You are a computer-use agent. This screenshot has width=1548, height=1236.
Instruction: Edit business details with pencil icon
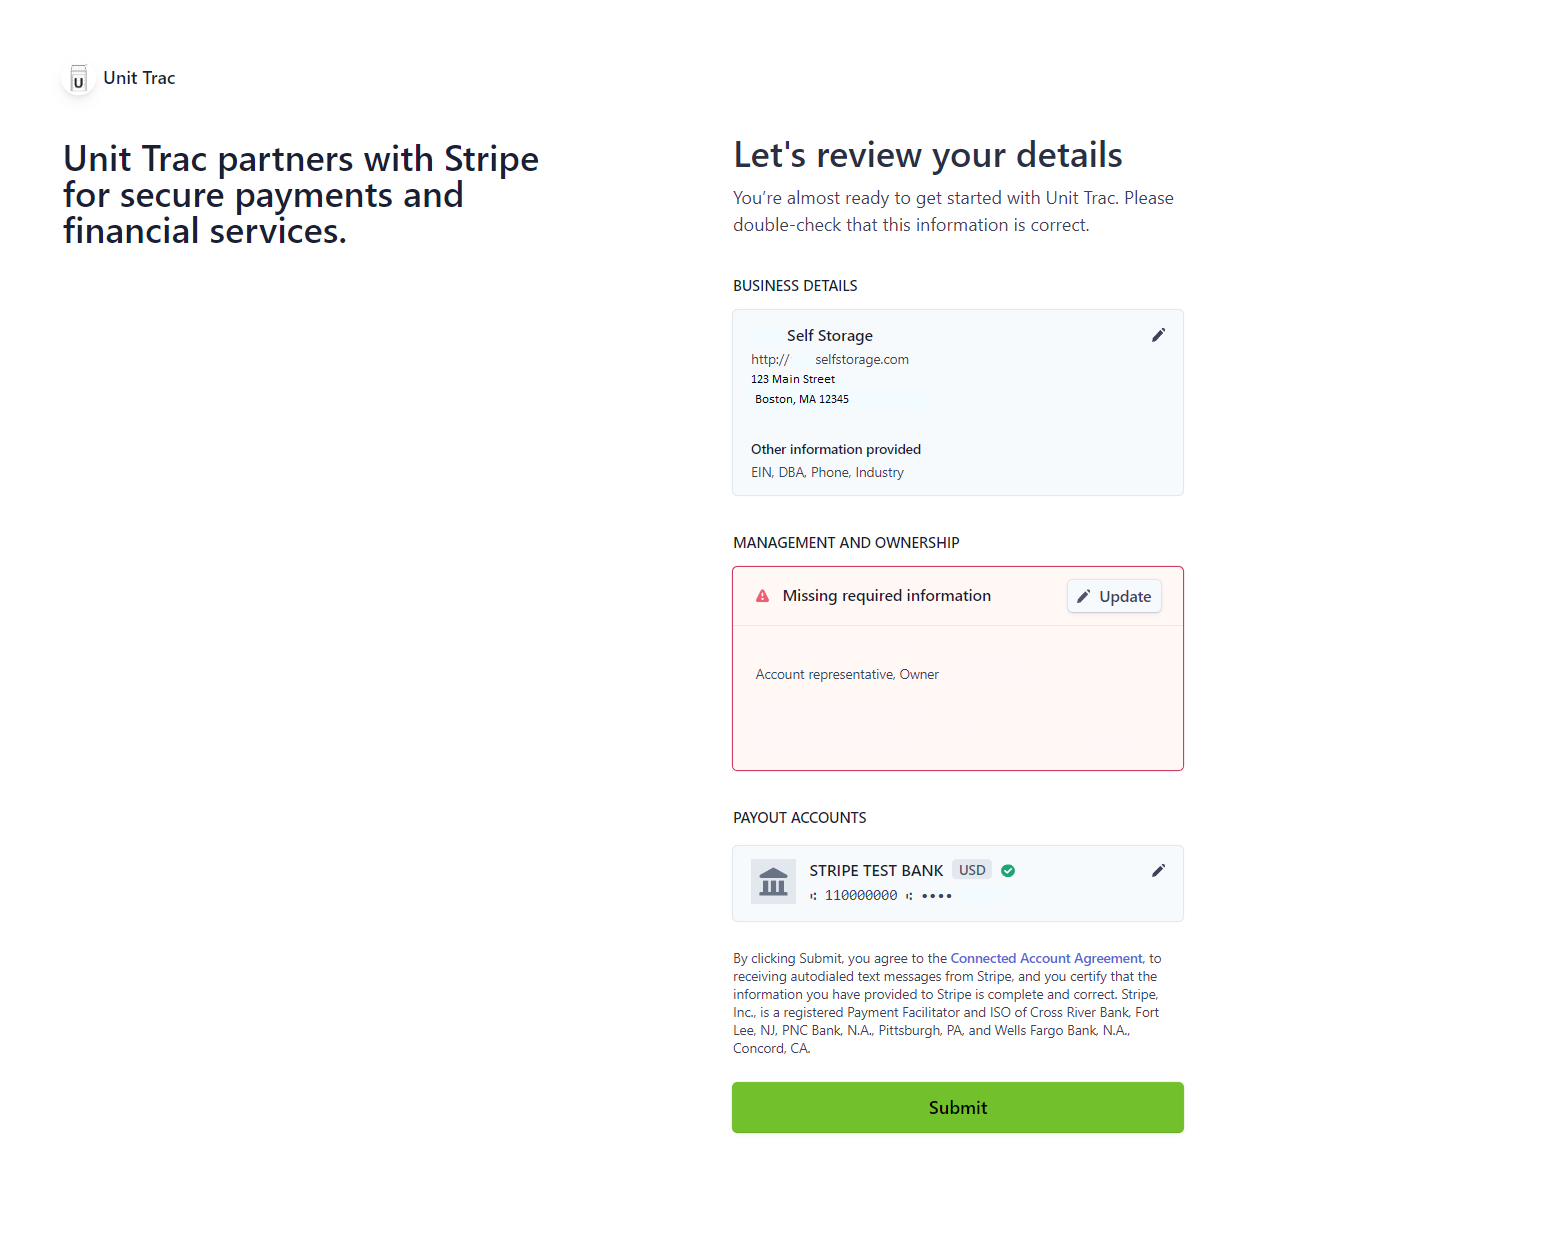[x=1158, y=335]
